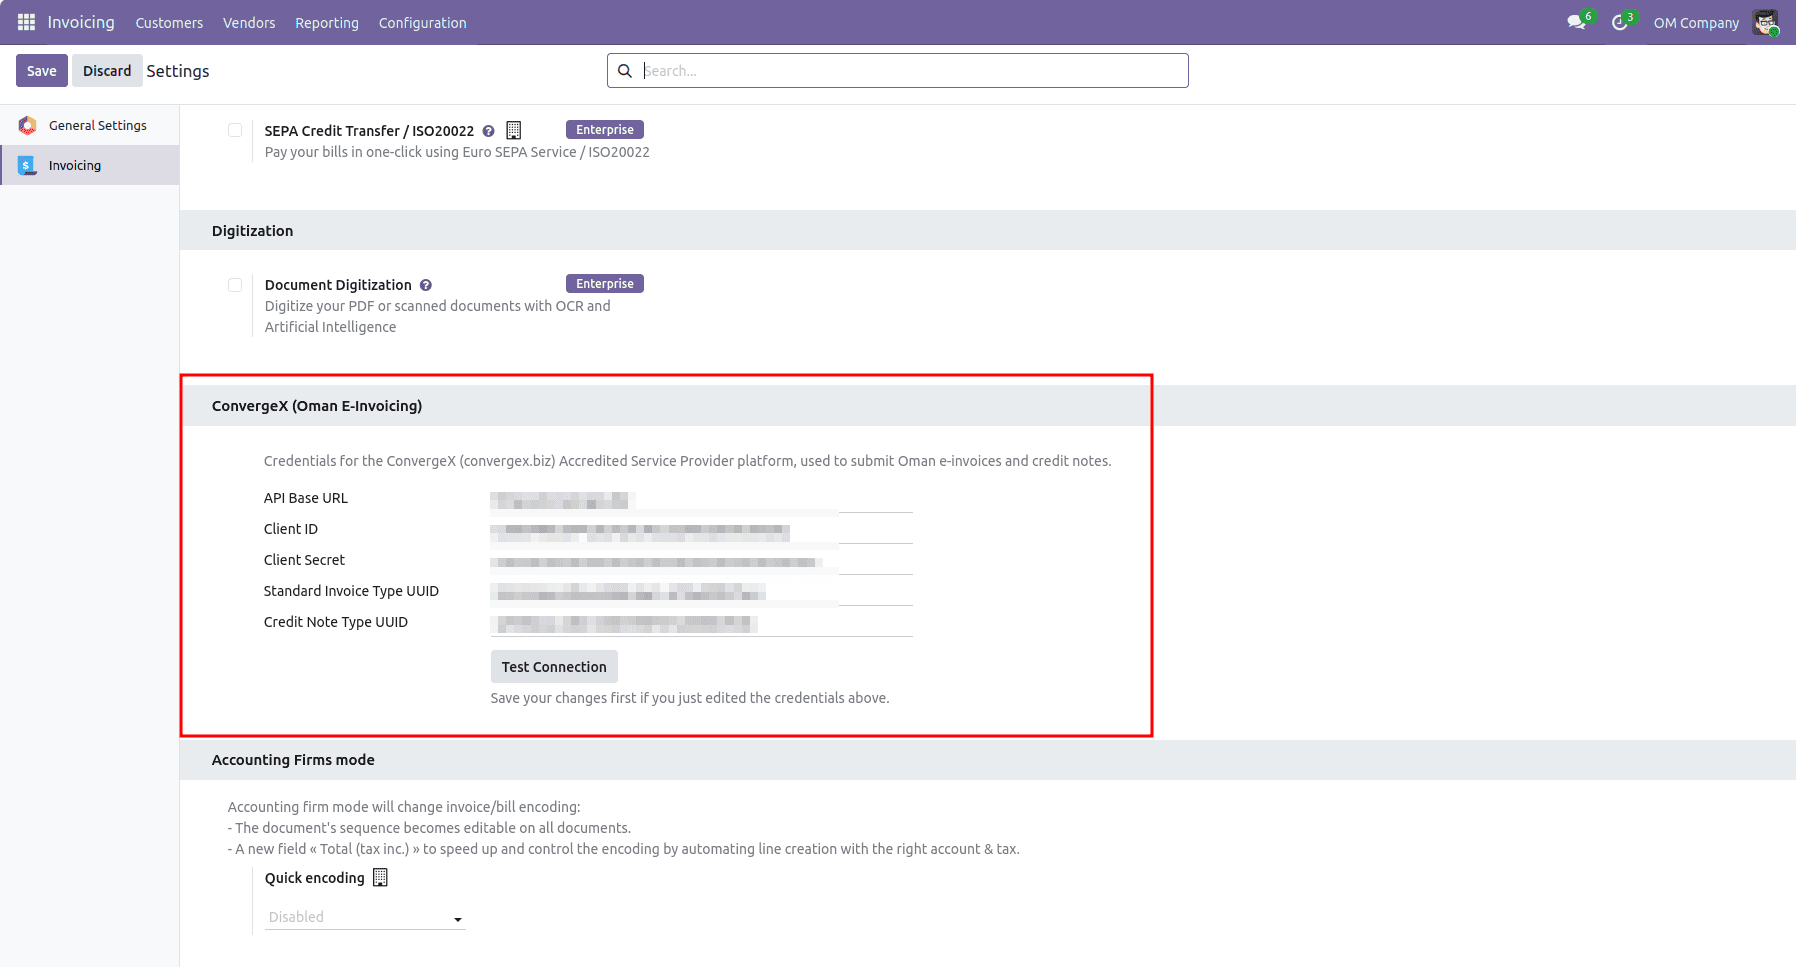Open the apps grid menu icon

[26, 22]
